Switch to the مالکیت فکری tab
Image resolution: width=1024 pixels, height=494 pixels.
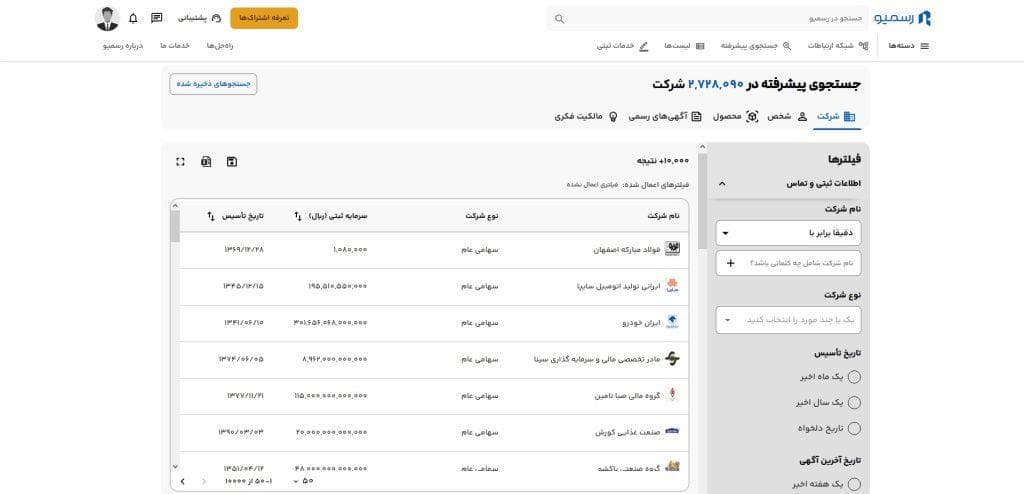586,116
